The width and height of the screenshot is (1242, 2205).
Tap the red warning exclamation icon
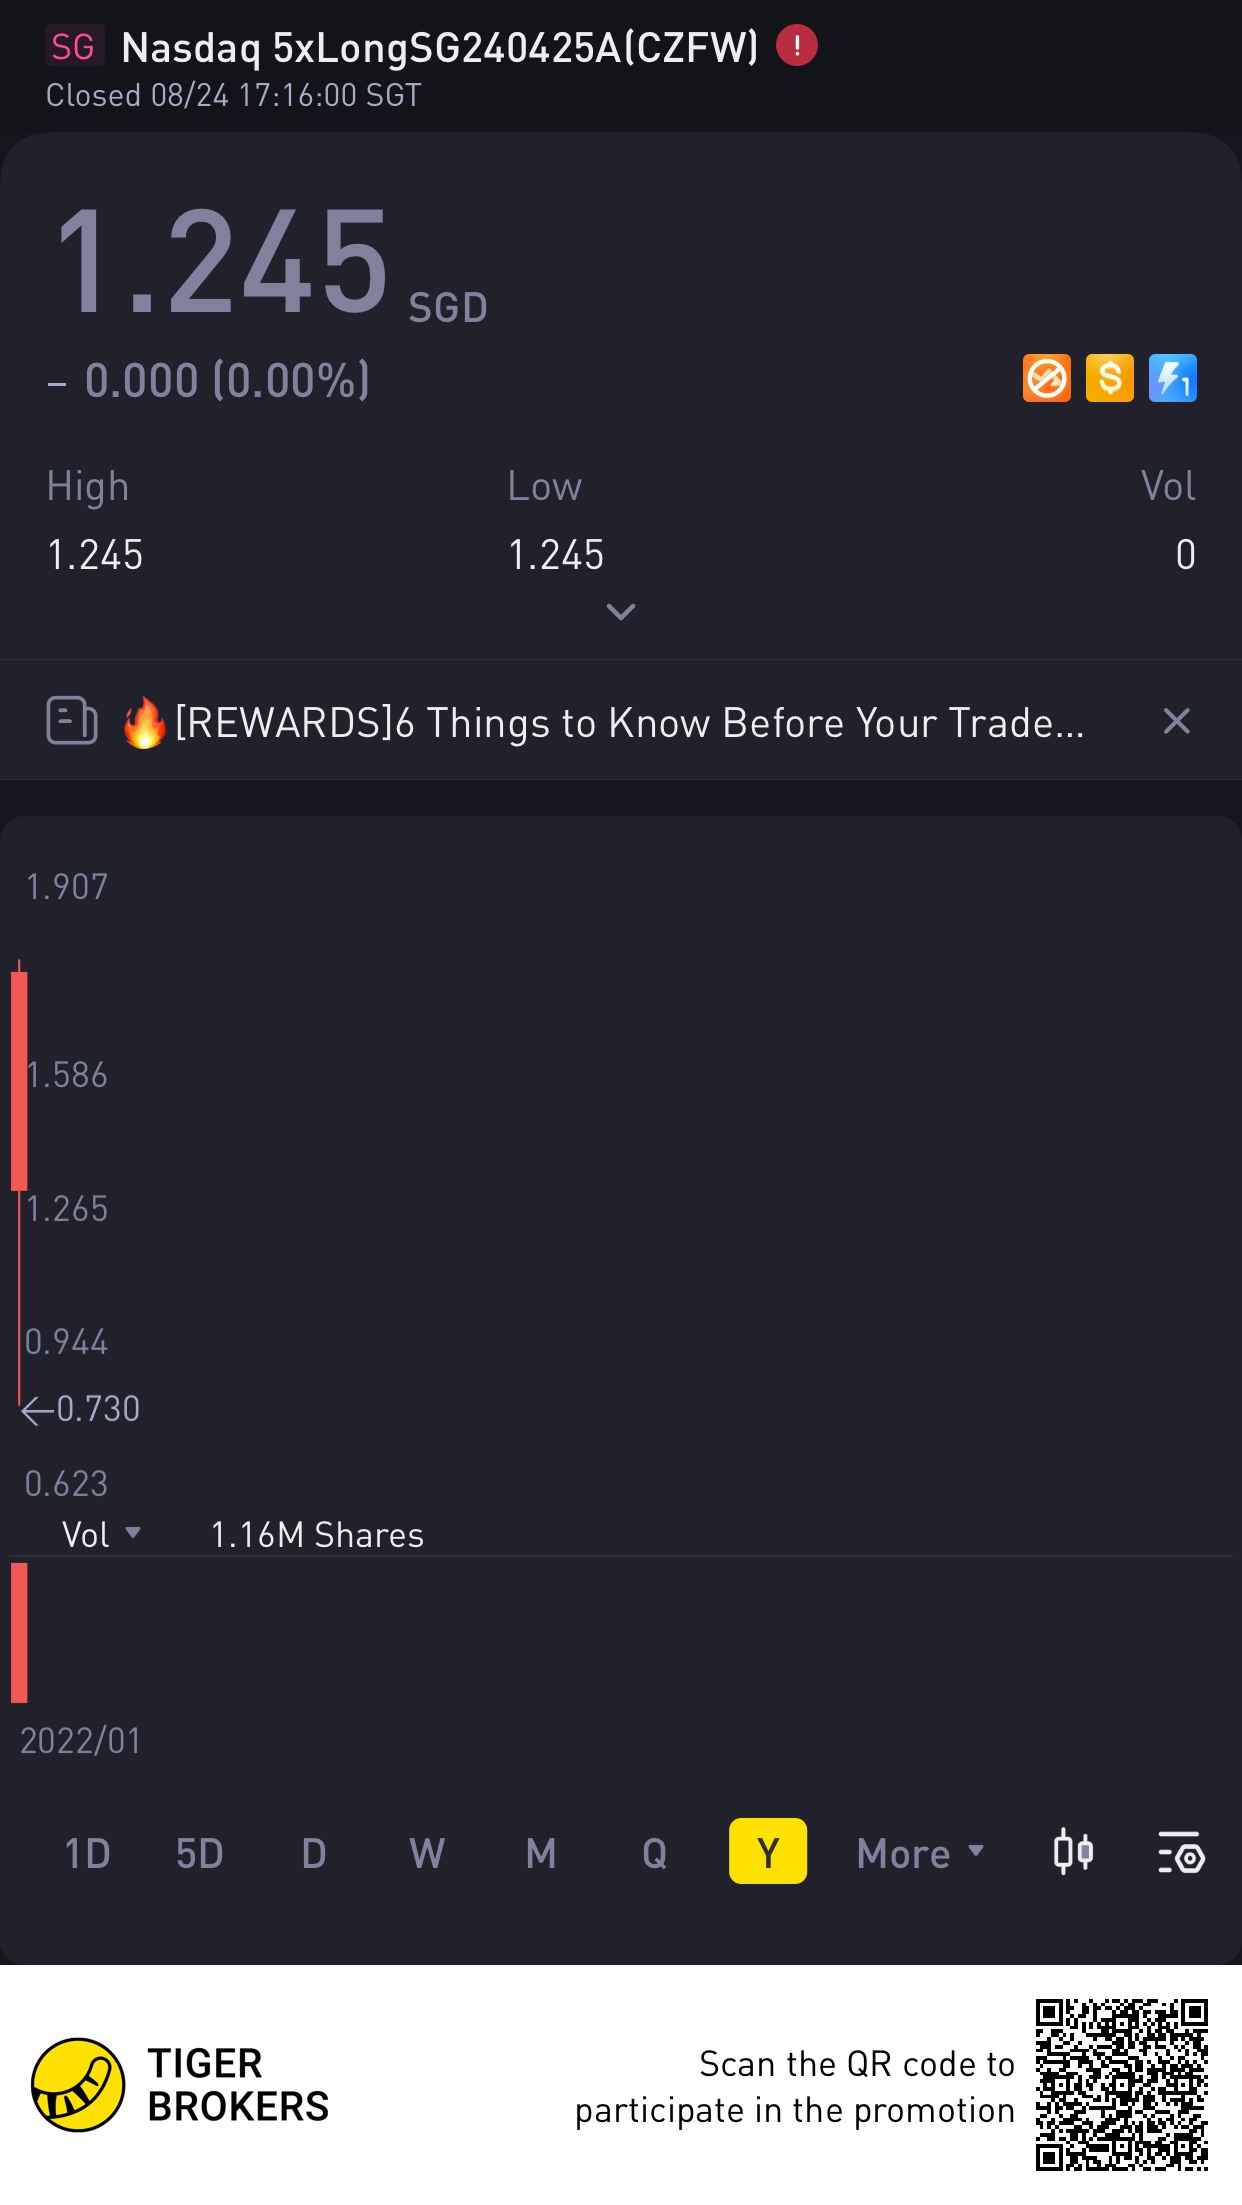(797, 46)
